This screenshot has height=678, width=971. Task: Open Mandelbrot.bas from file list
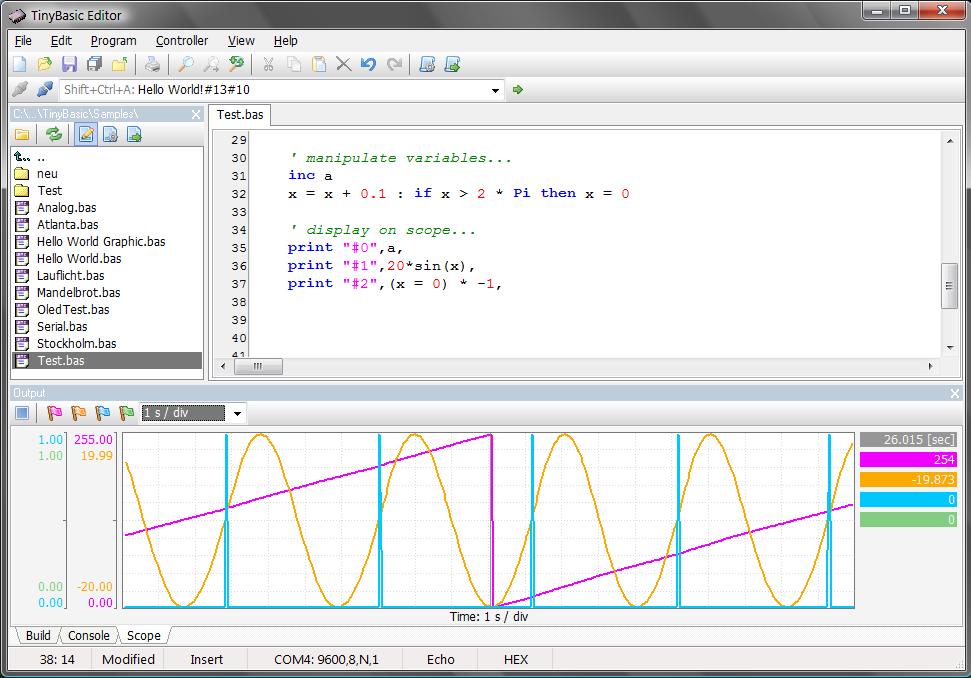(78, 293)
